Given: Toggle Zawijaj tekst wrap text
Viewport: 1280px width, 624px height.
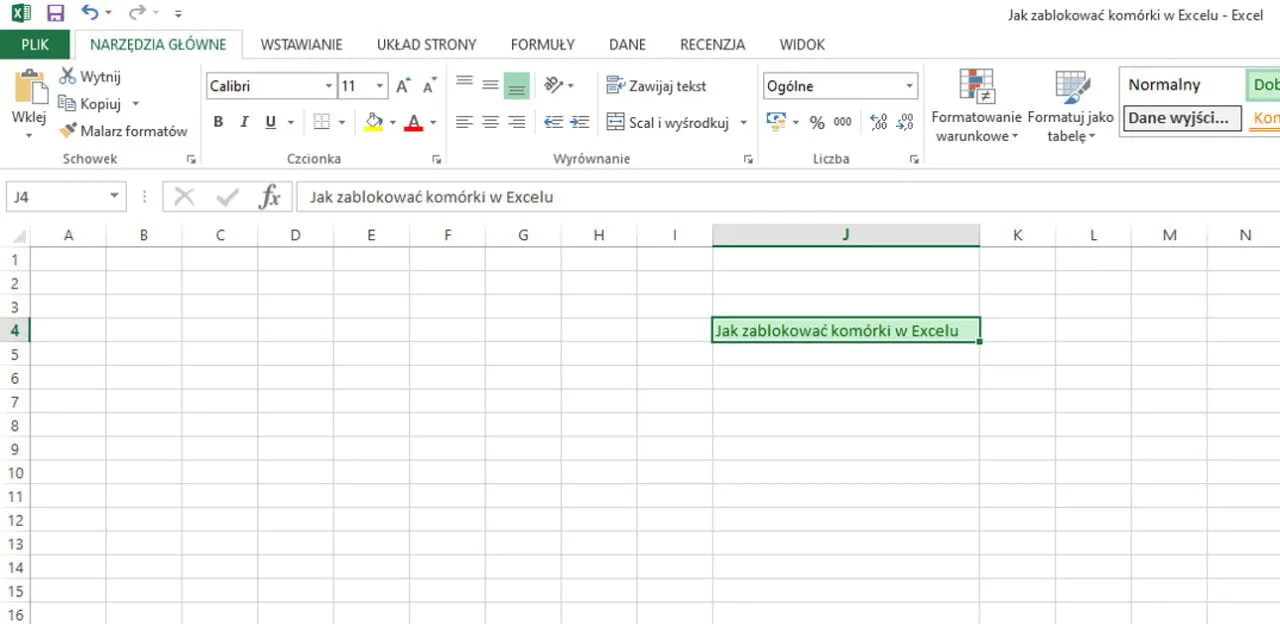Looking at the screenshot, I should [x=657, y=86].
